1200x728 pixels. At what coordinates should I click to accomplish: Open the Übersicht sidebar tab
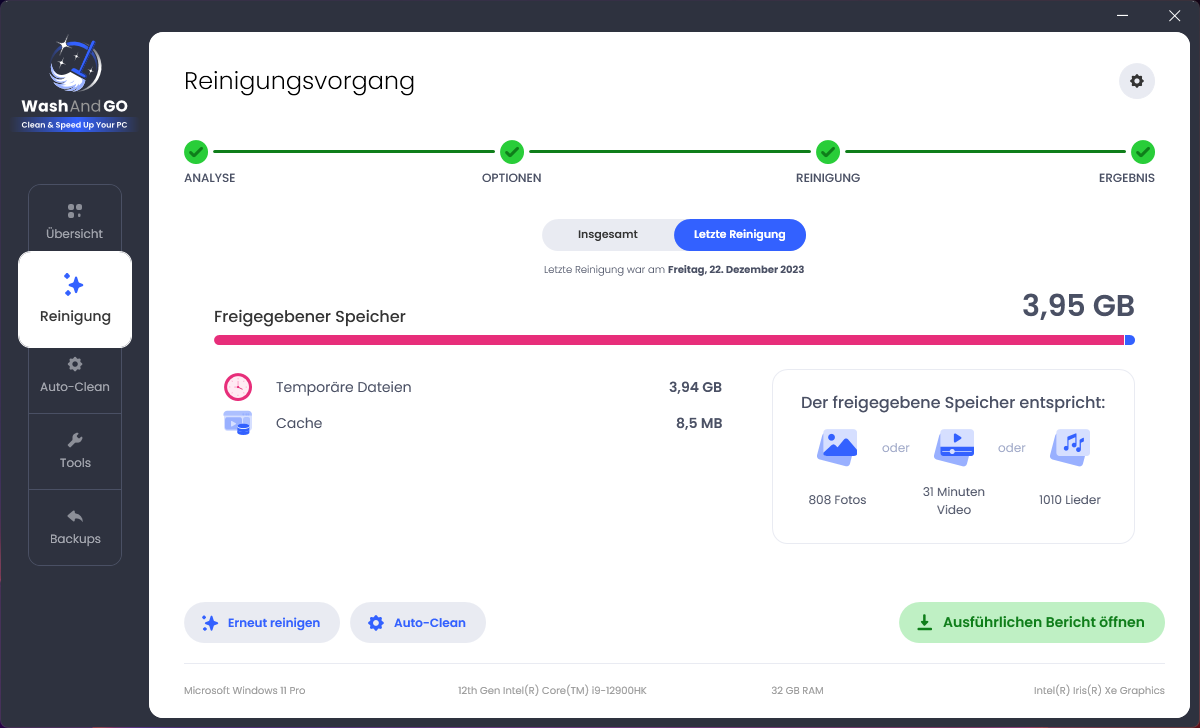coord(75,222)
